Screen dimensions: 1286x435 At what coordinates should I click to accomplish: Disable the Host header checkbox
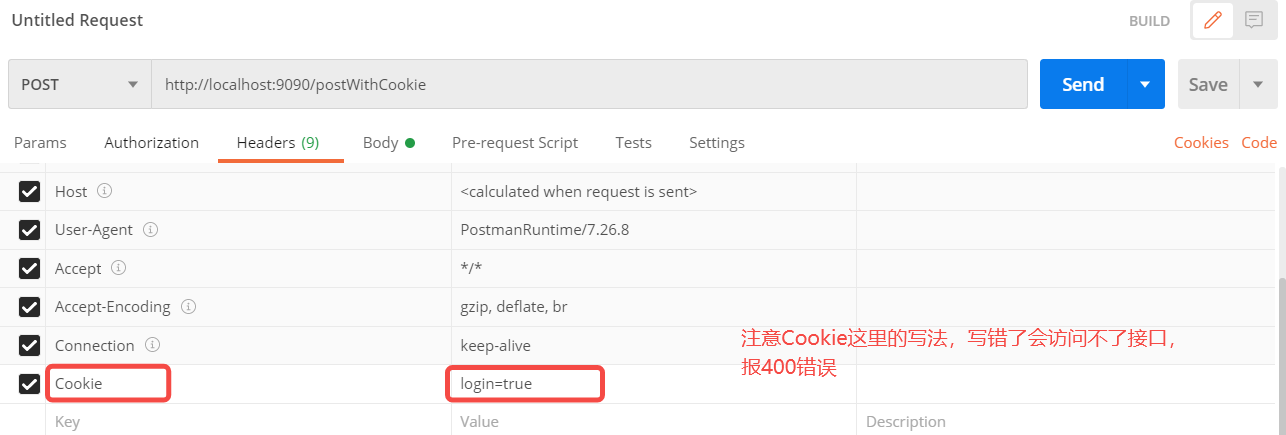pyautogui.click(x=30, y=191)
